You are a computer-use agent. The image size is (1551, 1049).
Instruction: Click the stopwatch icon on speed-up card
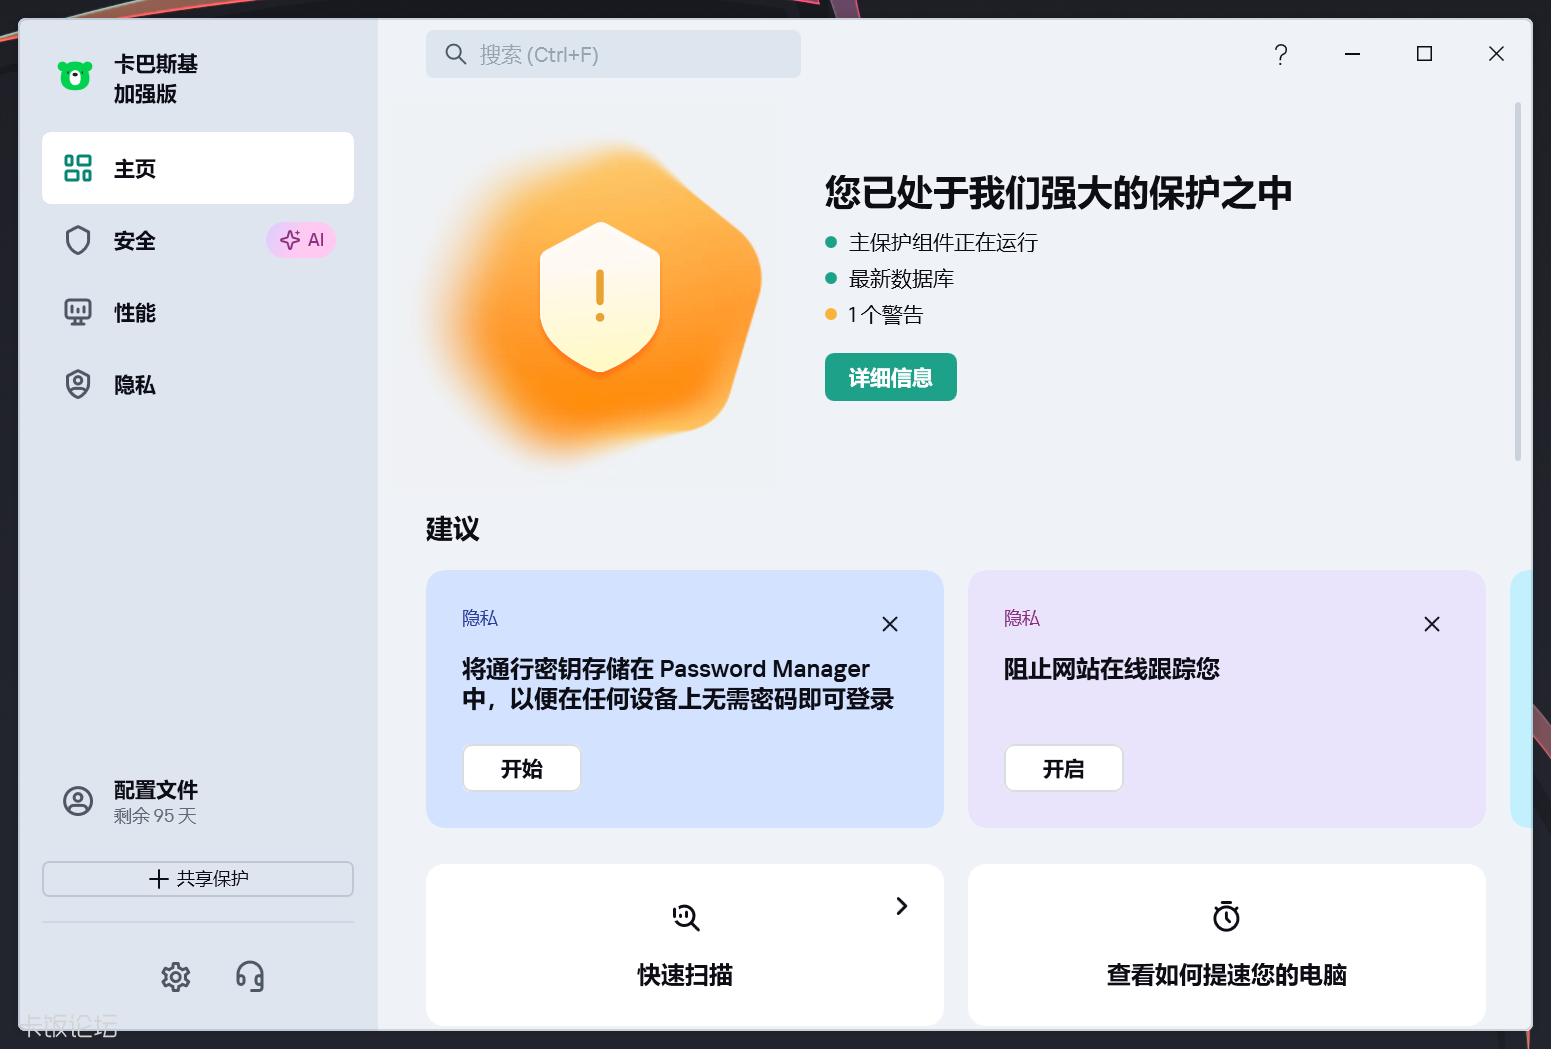(x=1226, y=916)
